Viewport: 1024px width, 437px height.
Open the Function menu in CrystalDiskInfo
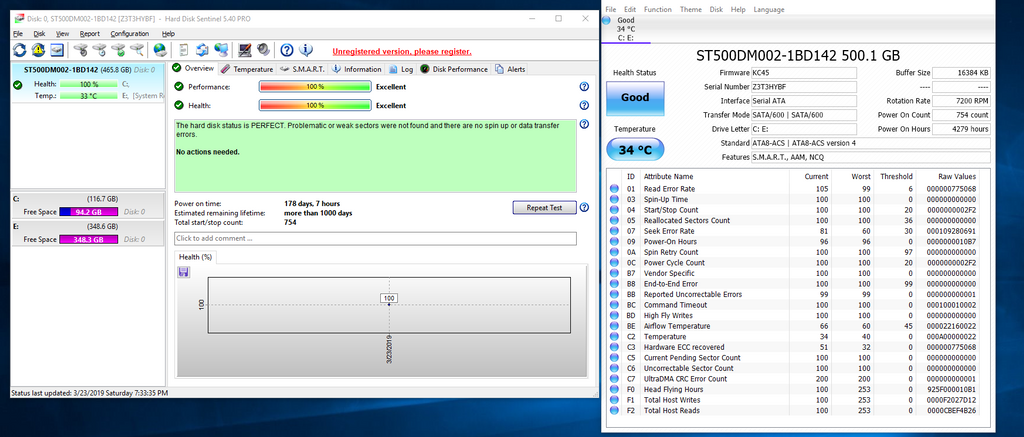[x=657, y=9]
